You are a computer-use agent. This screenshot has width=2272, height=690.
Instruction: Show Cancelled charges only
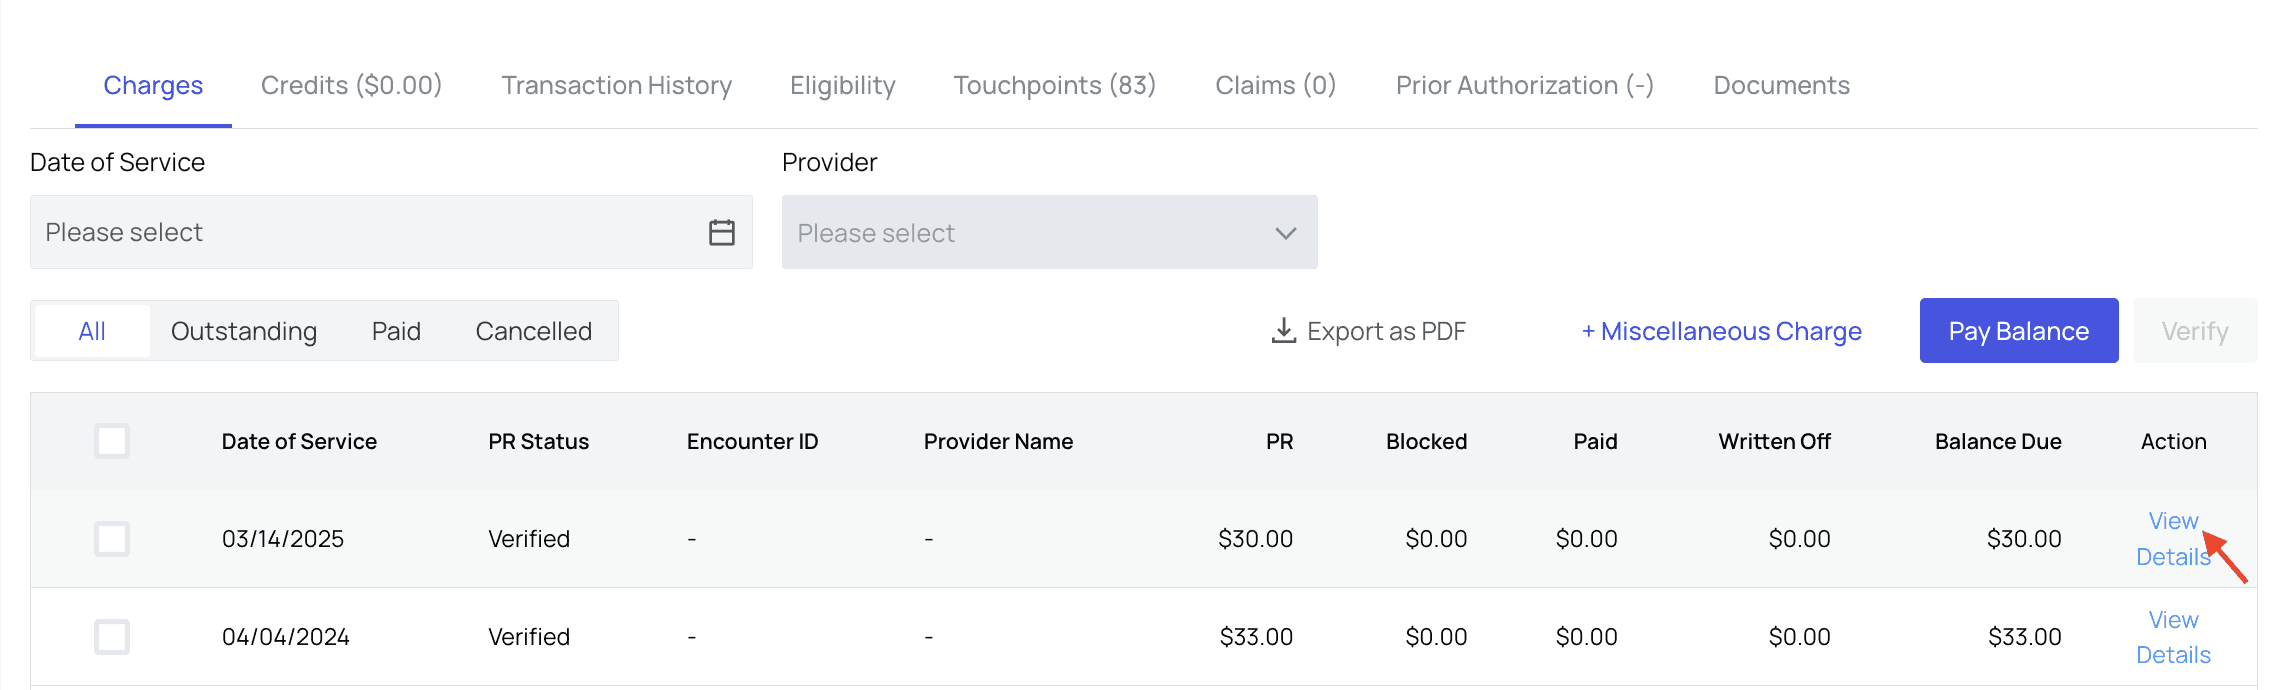[x=533, y=331]
